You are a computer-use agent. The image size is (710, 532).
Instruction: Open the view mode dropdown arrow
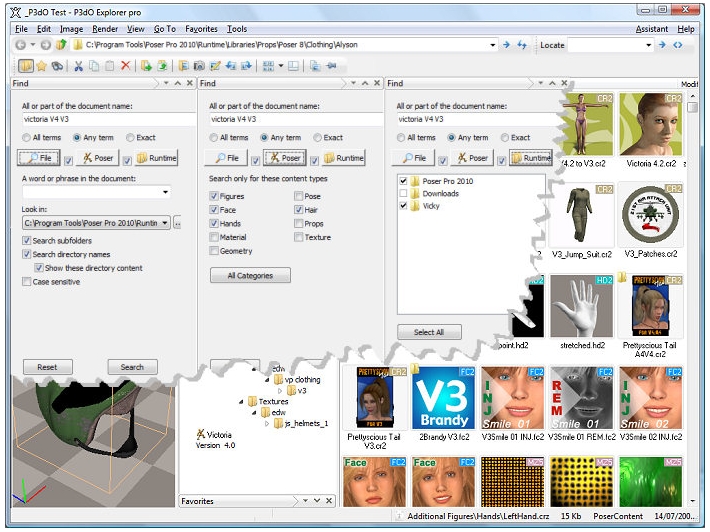tap(281, 66)
